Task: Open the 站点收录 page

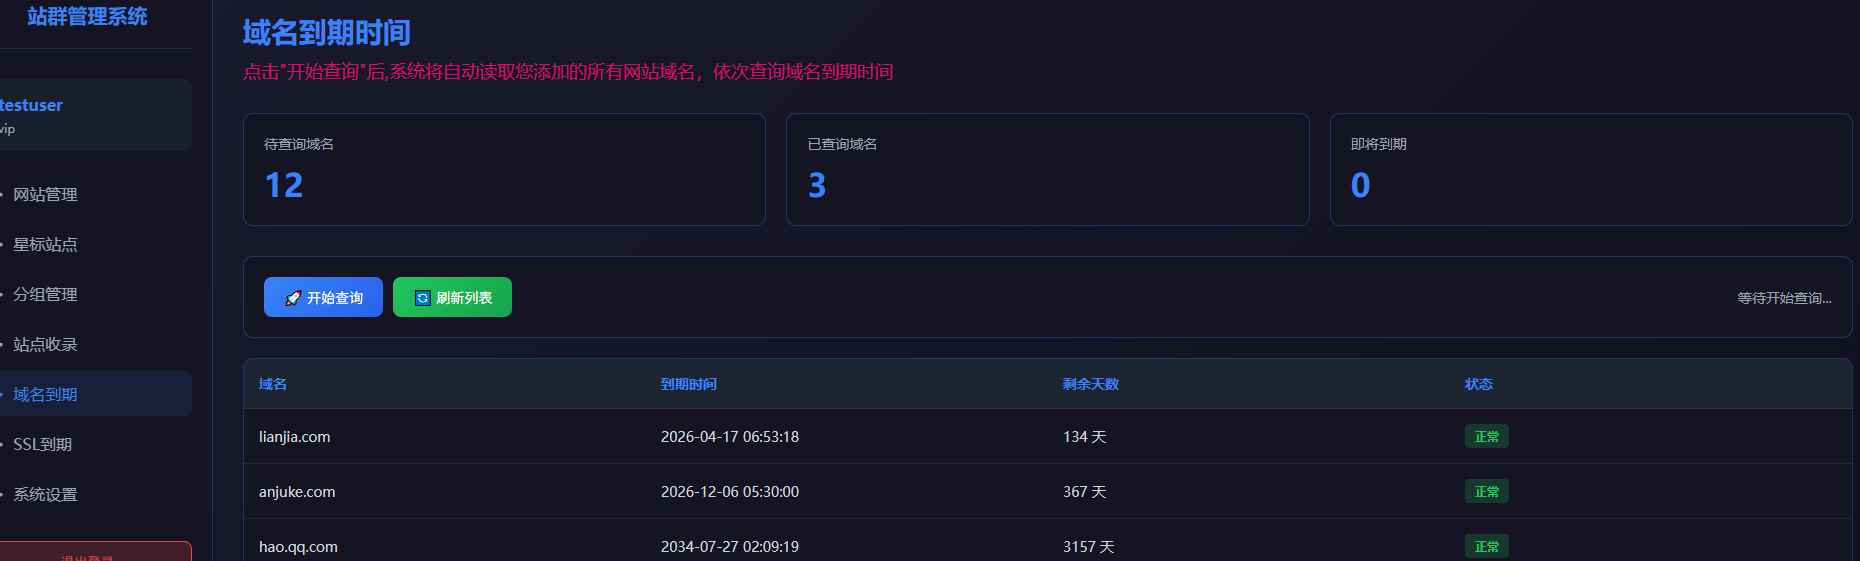Action: tap(45, 344)
